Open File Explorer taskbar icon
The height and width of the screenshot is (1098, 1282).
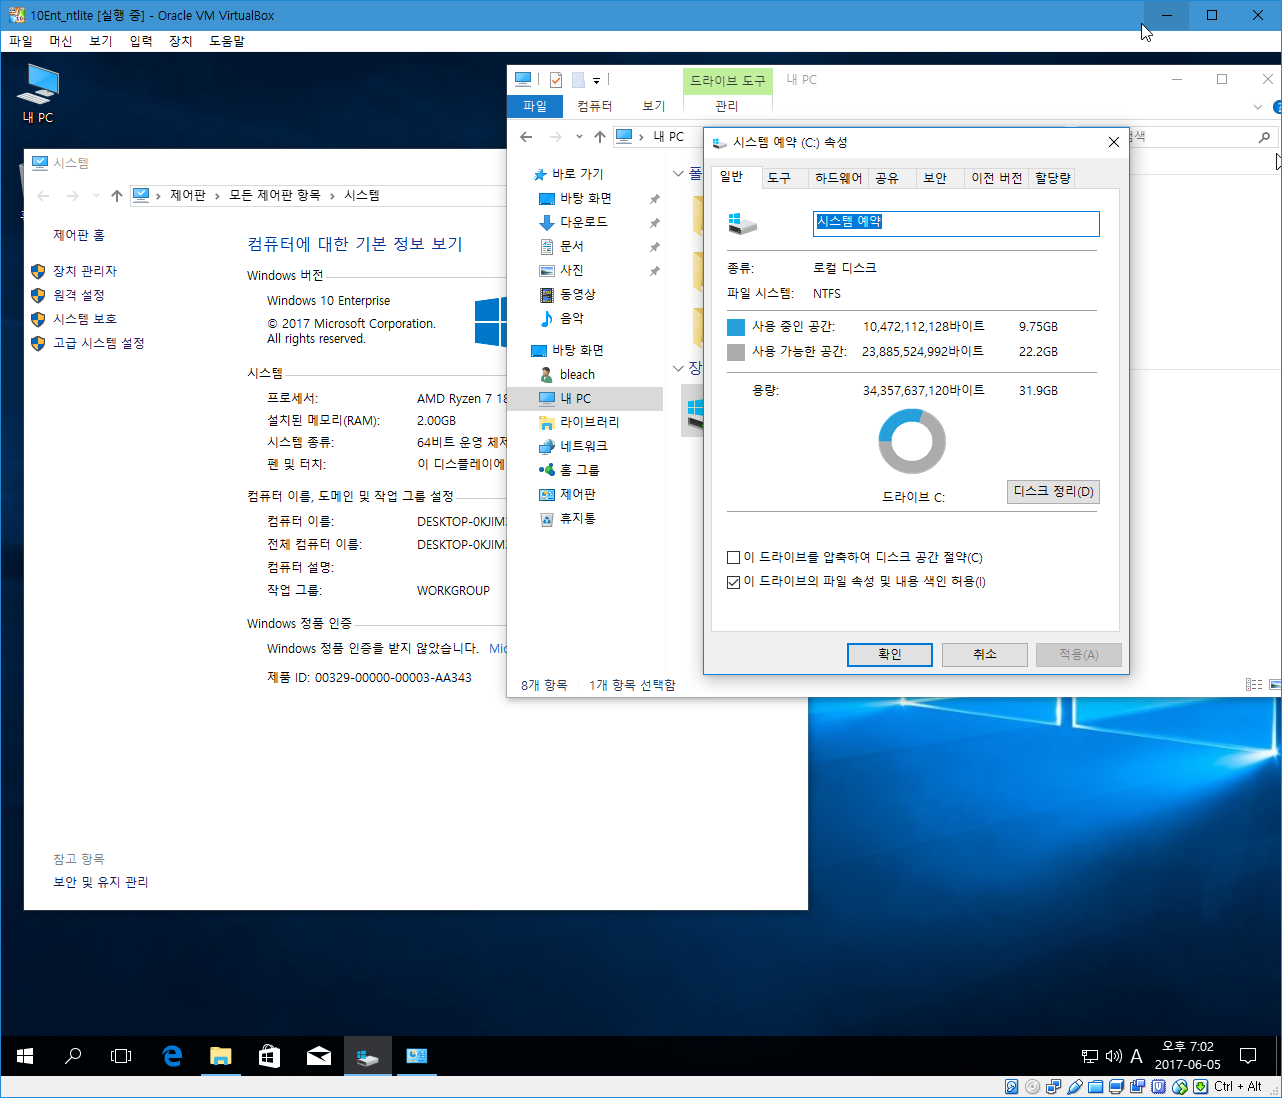click(221, 1056)
